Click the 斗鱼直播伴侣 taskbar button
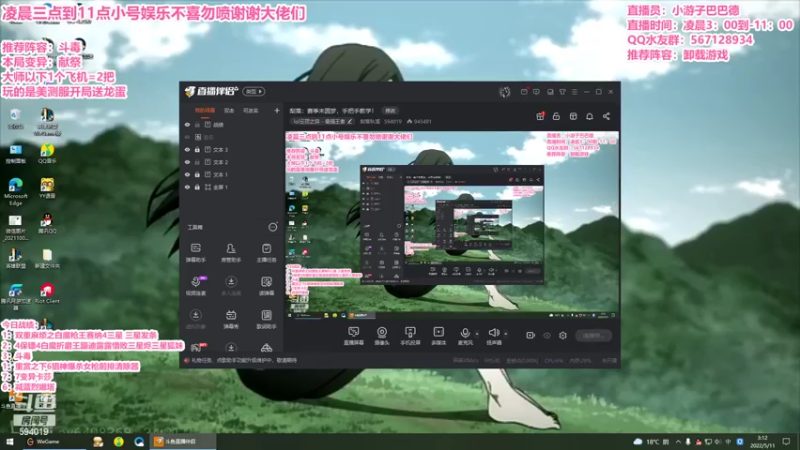800x450 pixels. (x=183, y=441)
